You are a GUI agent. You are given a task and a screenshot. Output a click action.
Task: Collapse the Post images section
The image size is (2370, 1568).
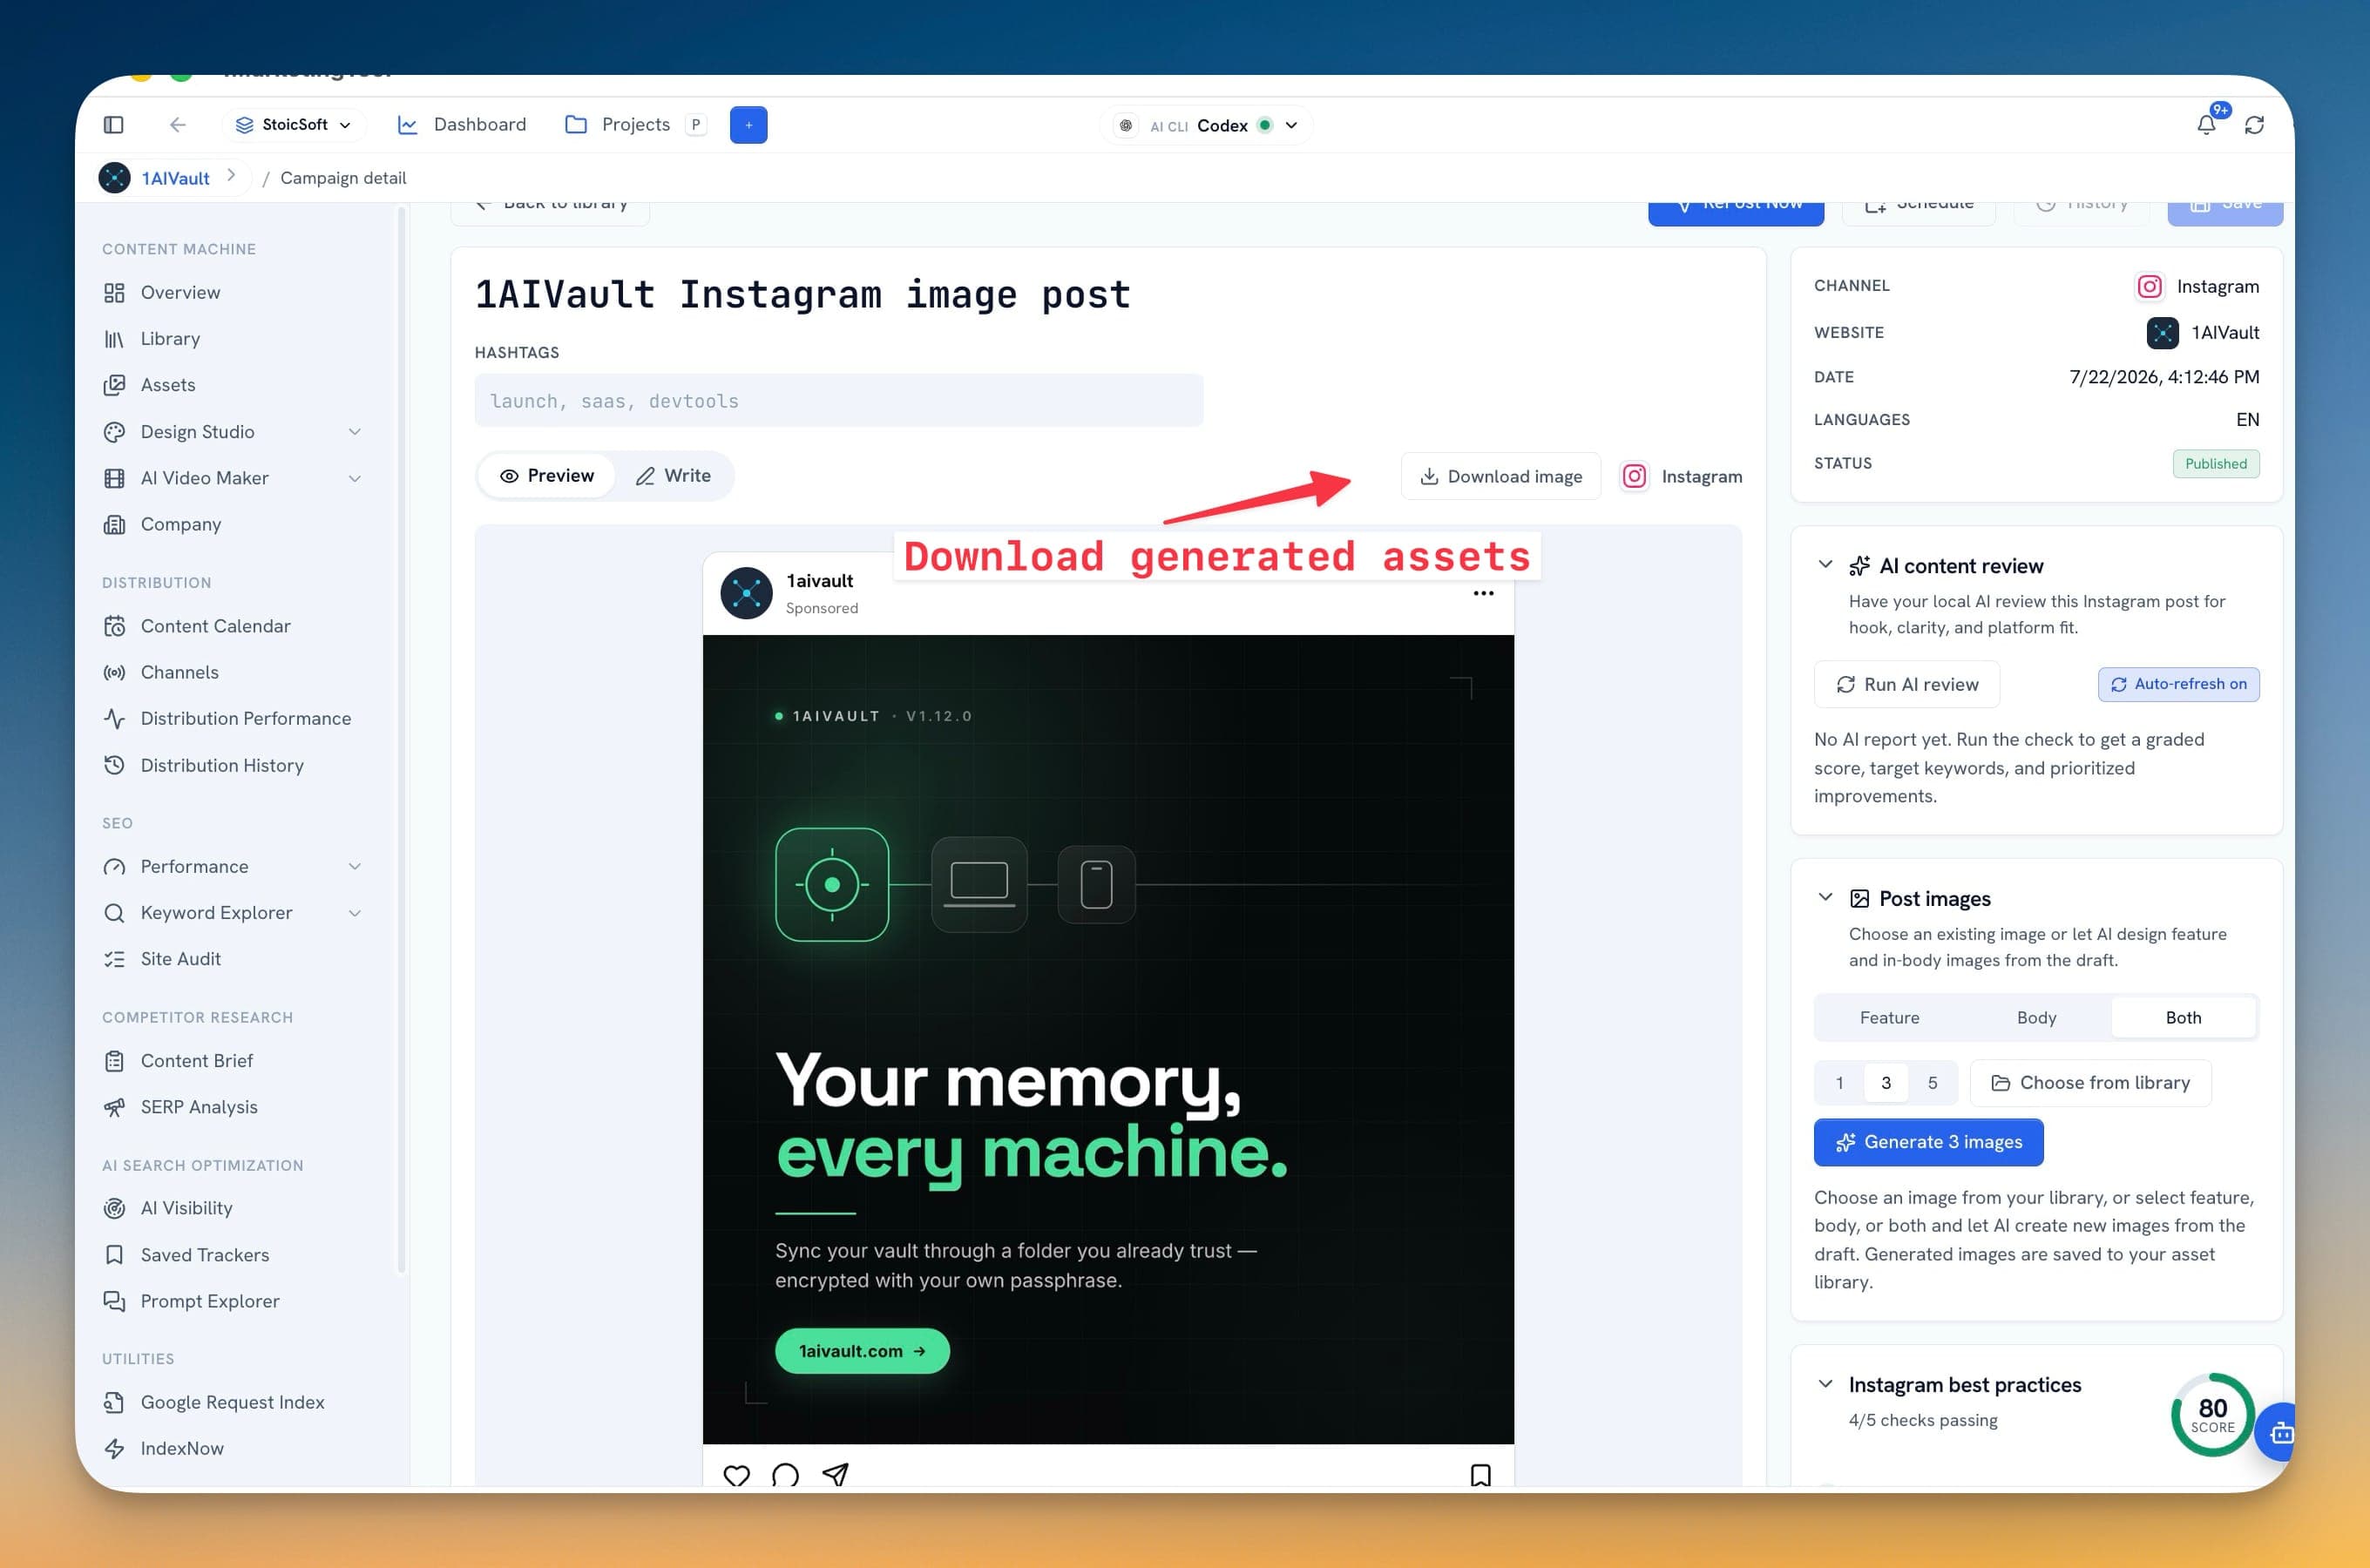click(x=1825, y=898)
